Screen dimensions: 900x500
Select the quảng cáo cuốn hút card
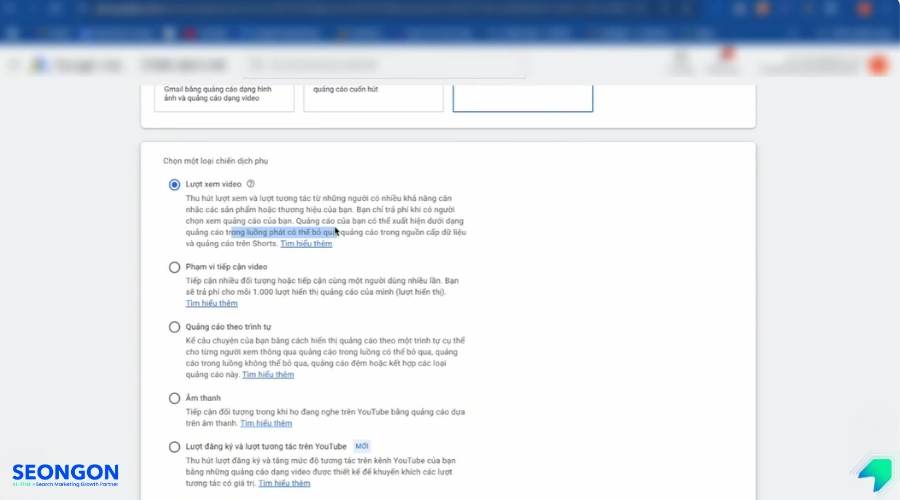[x=373, y=98]
